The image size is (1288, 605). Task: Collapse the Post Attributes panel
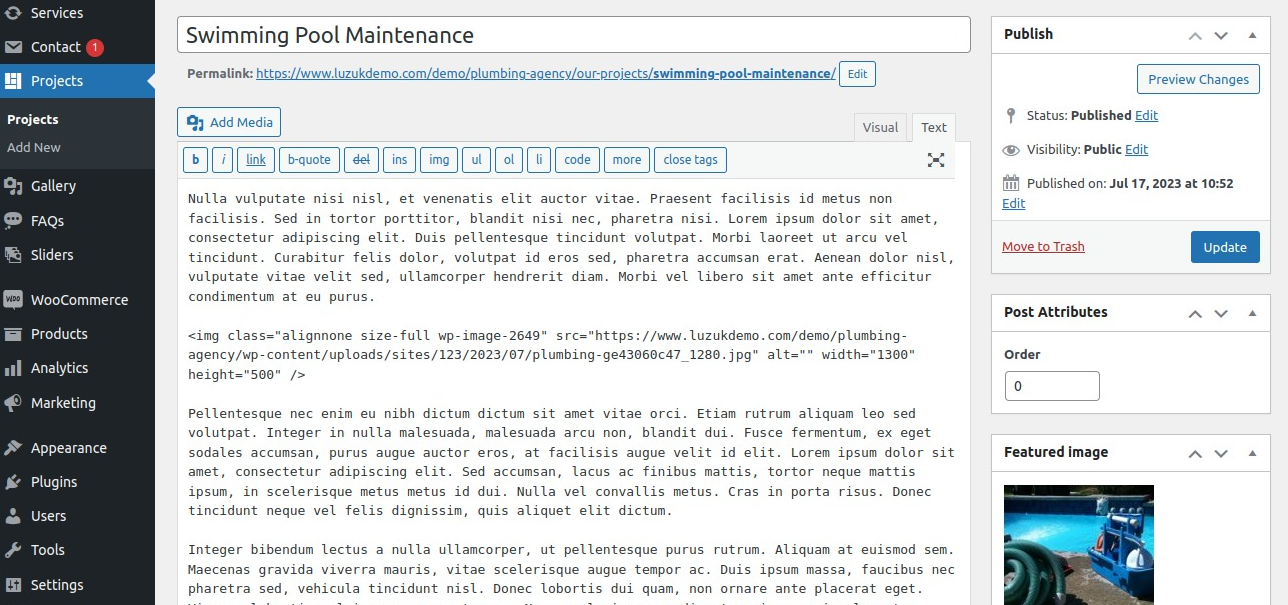pos(1252,312)
